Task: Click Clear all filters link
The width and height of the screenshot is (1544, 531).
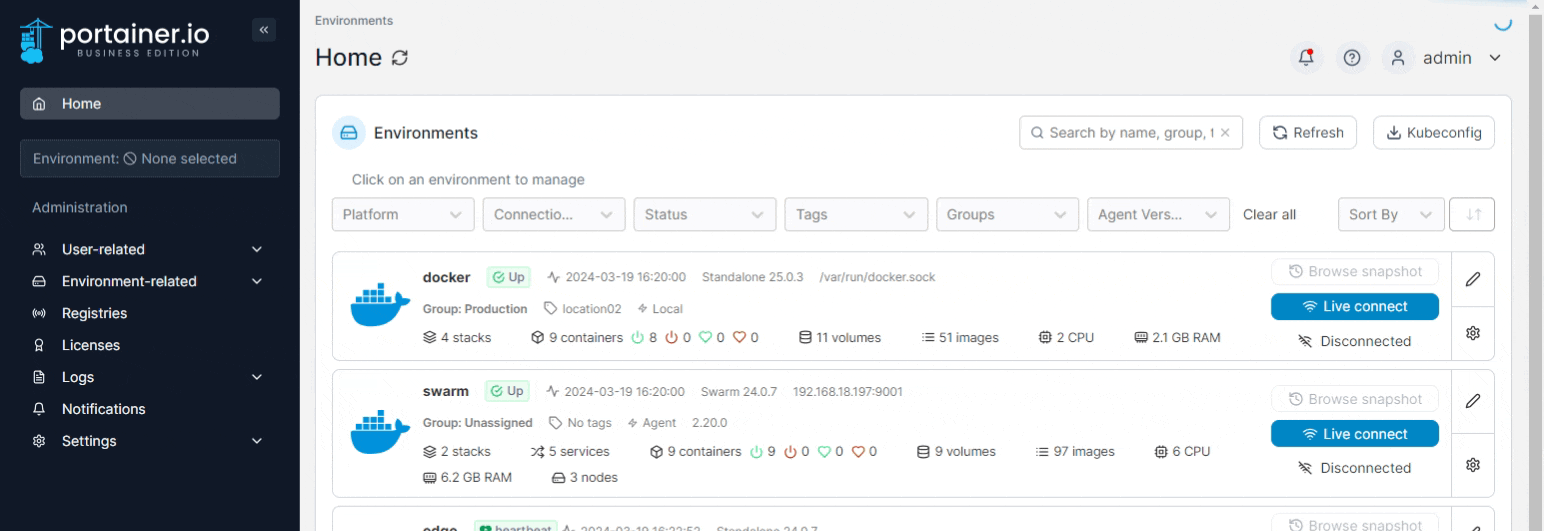Action: 1269,215
